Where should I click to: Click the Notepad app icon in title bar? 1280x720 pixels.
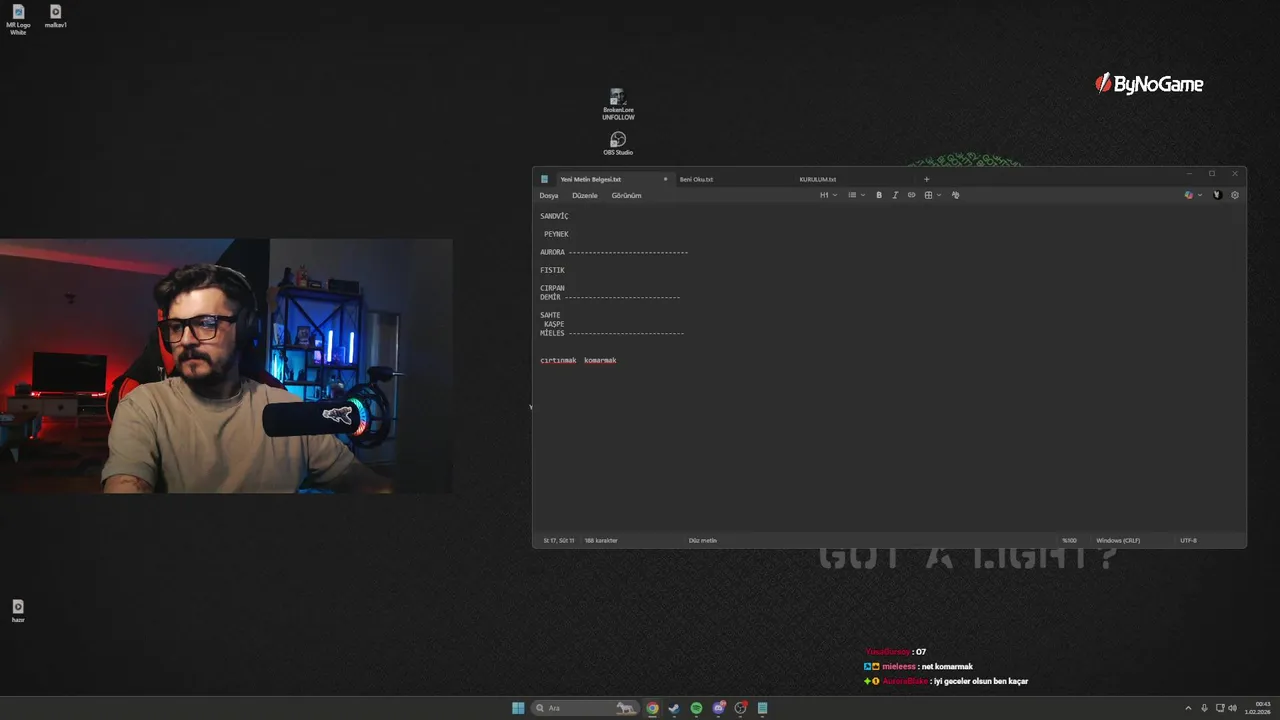pos(544,179)
